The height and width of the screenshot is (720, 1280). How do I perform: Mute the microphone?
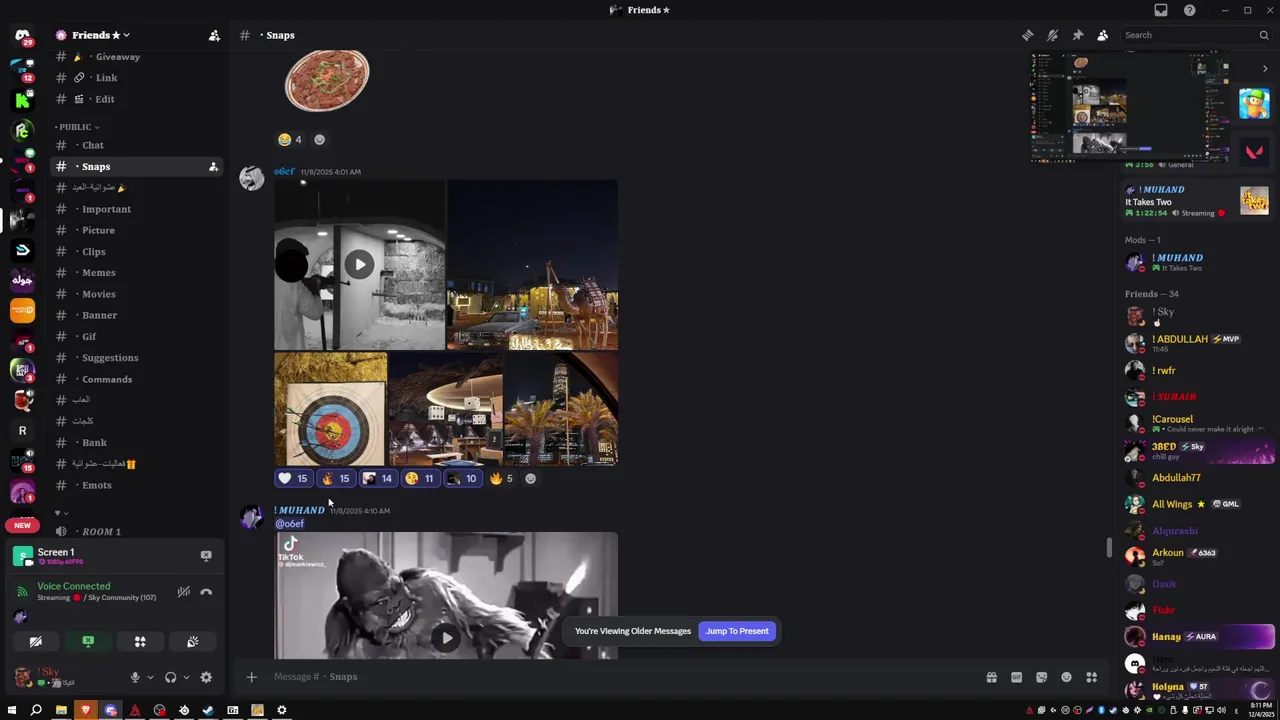(134, 677)
